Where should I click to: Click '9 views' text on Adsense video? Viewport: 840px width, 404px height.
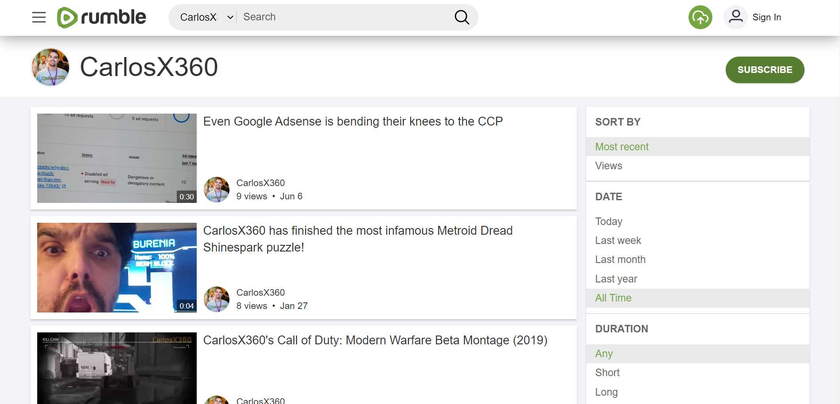click(252, 196)
